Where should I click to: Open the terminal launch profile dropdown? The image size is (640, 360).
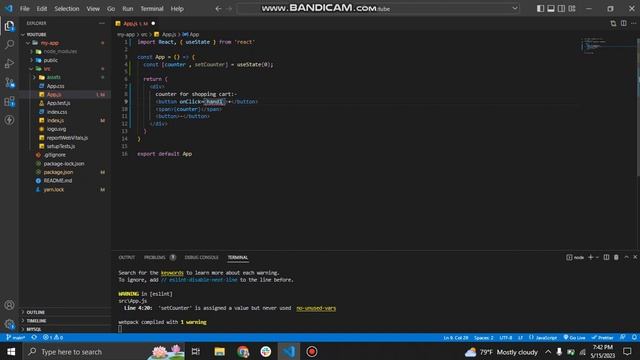(x=597, y=257)
